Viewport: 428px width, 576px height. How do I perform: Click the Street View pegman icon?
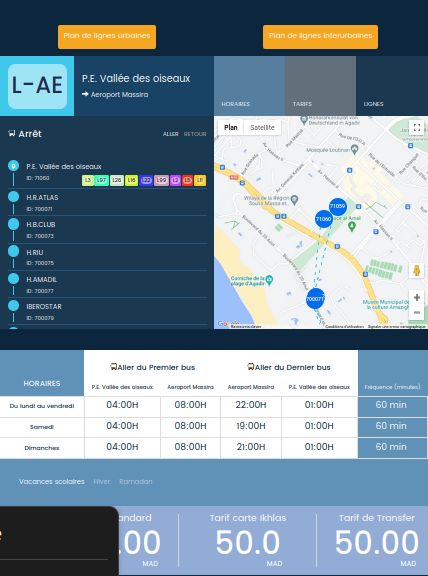pos(416,270)
